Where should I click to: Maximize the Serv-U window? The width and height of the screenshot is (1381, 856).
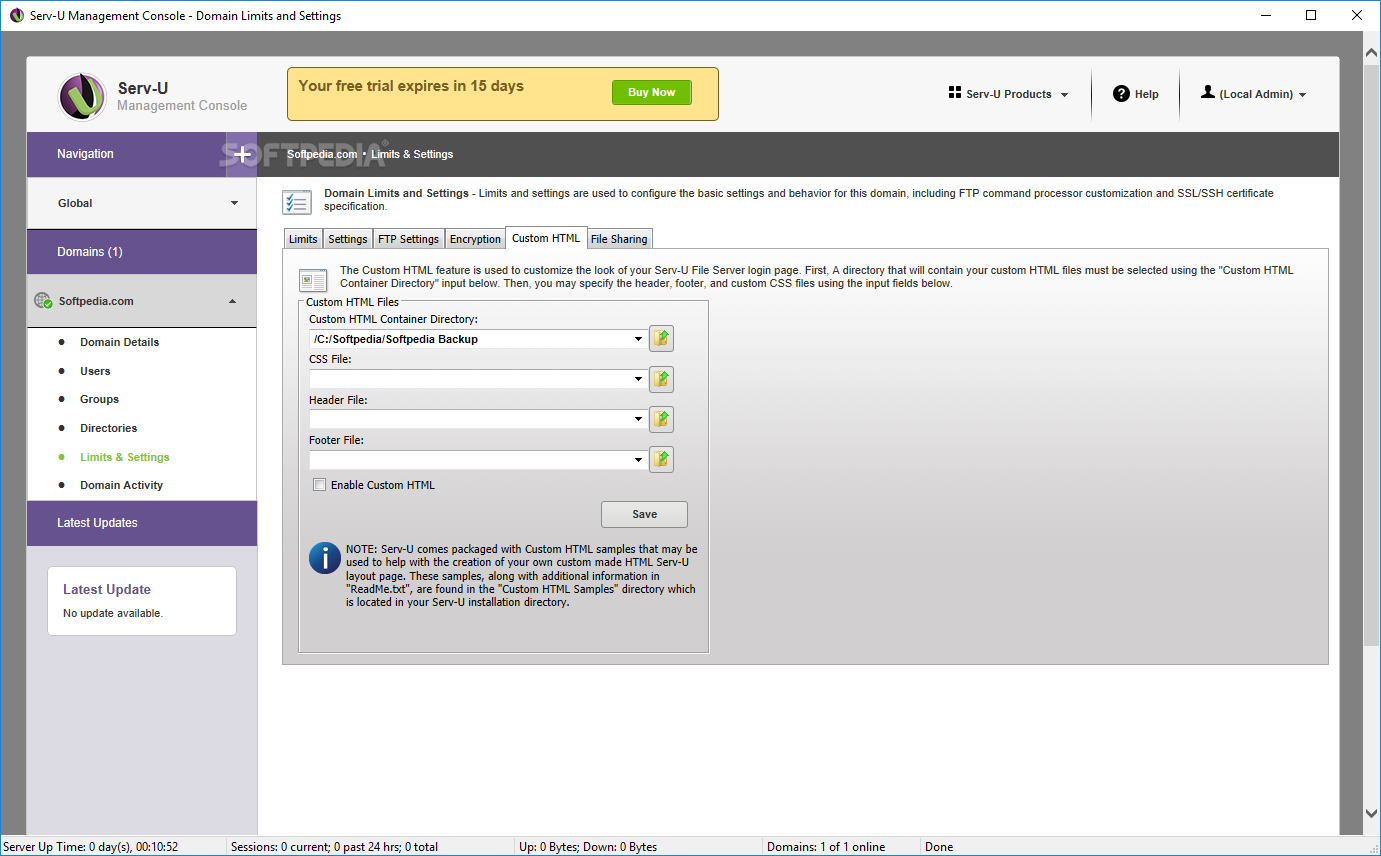click(x=1311, y=15)
